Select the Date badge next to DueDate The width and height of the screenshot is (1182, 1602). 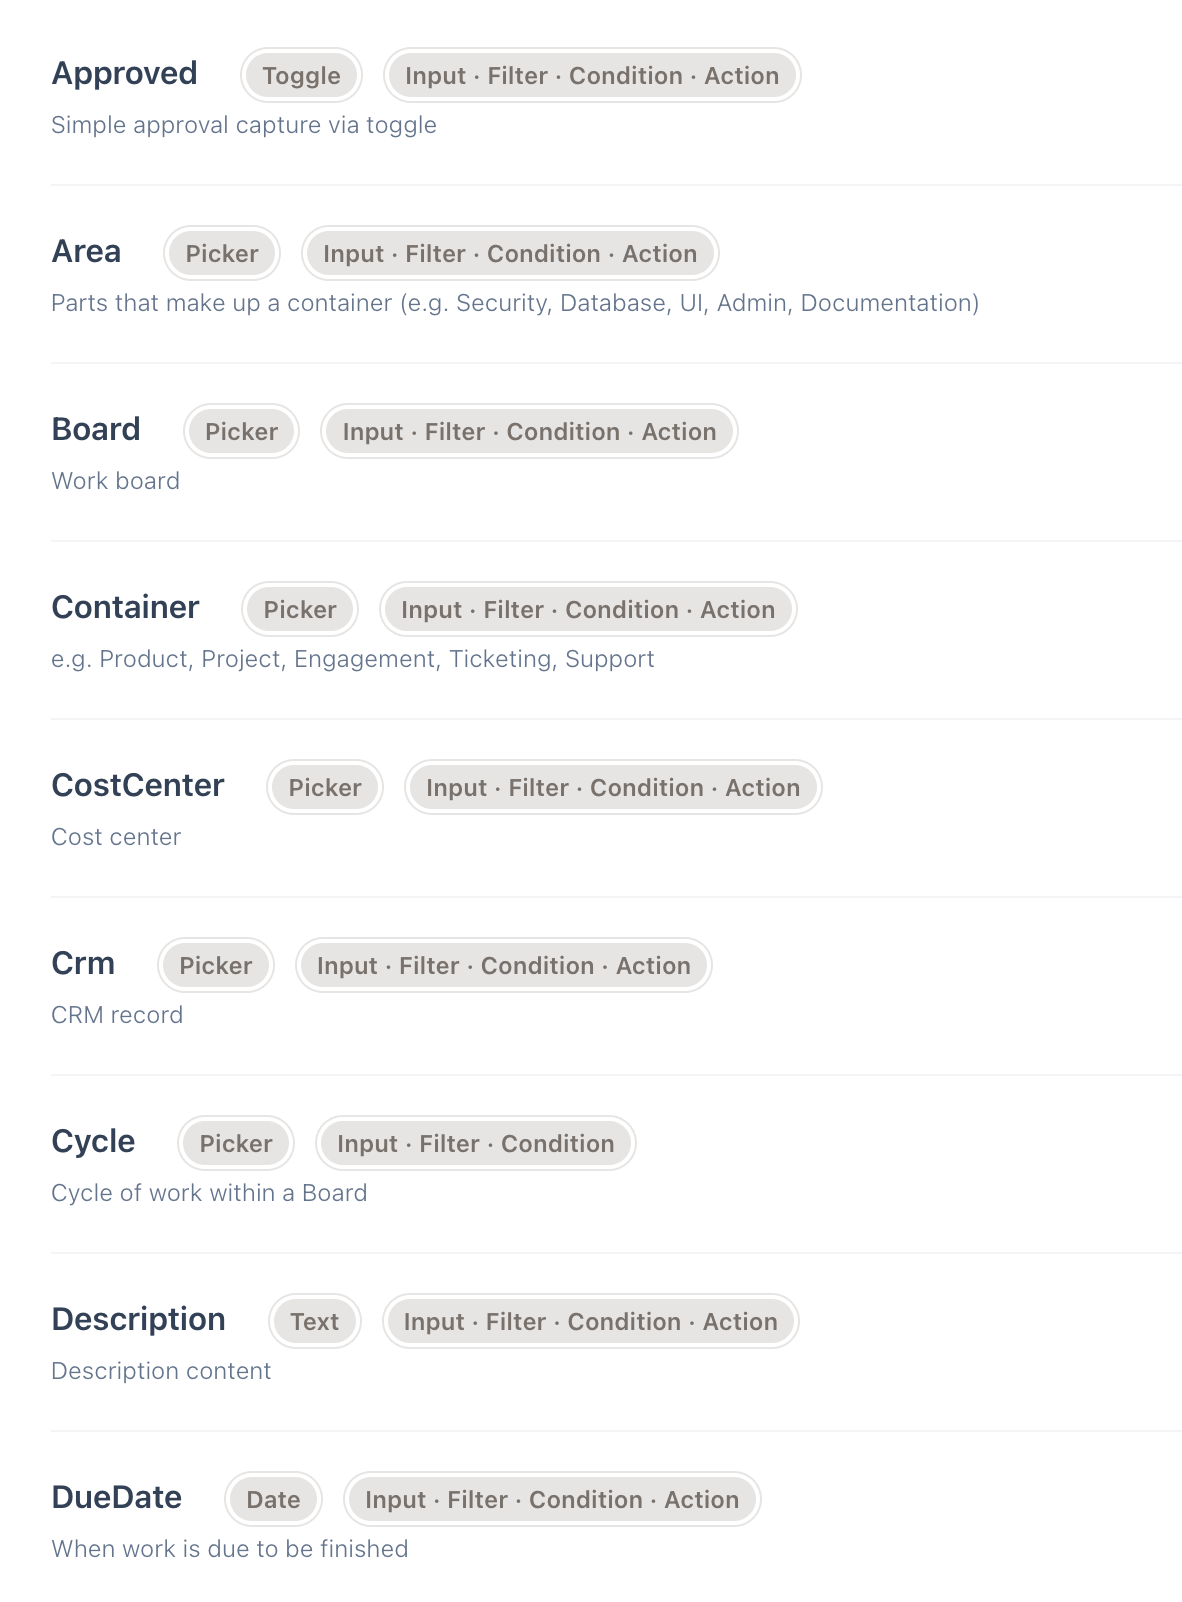point(273,1500)
